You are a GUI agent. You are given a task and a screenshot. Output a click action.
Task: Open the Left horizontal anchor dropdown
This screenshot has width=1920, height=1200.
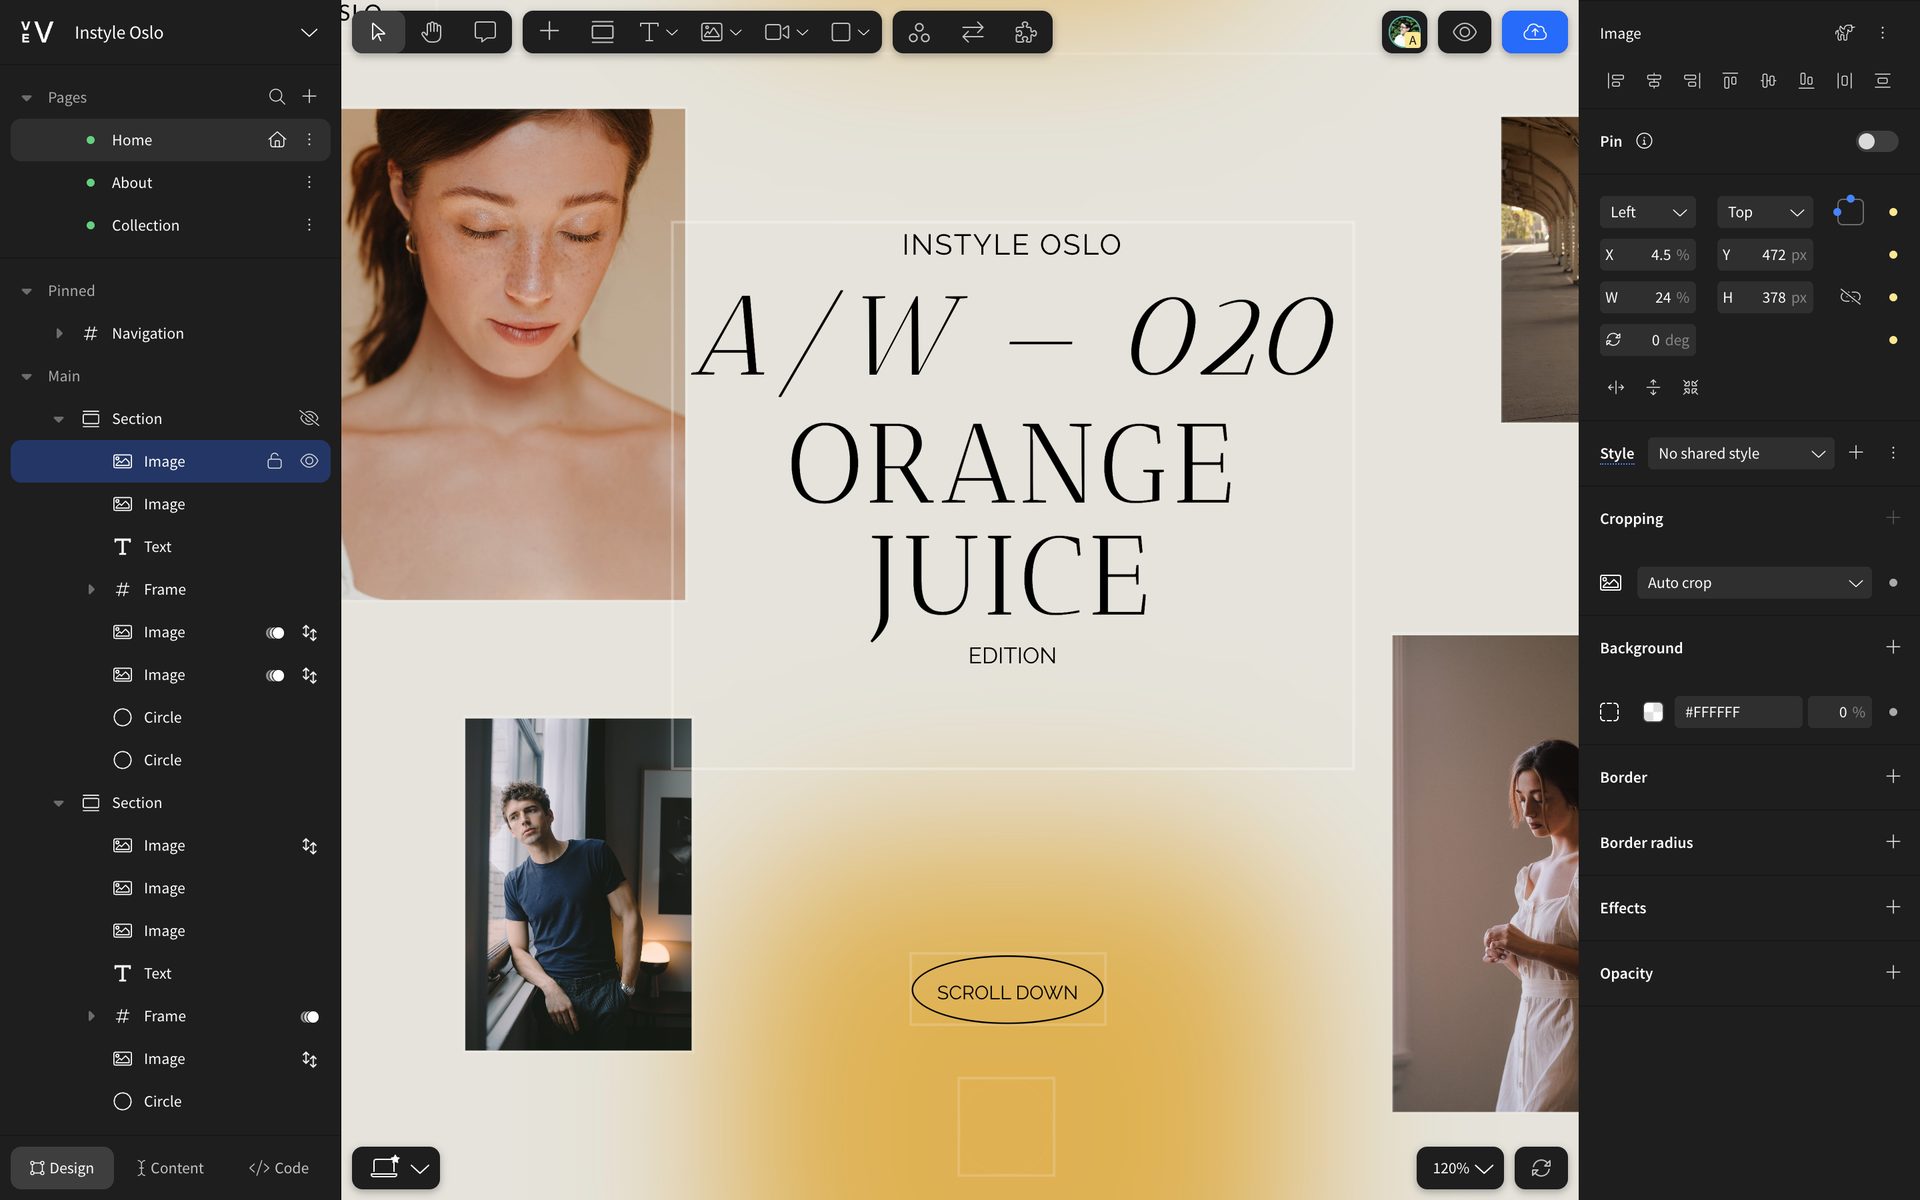(x=1647, y=212)
